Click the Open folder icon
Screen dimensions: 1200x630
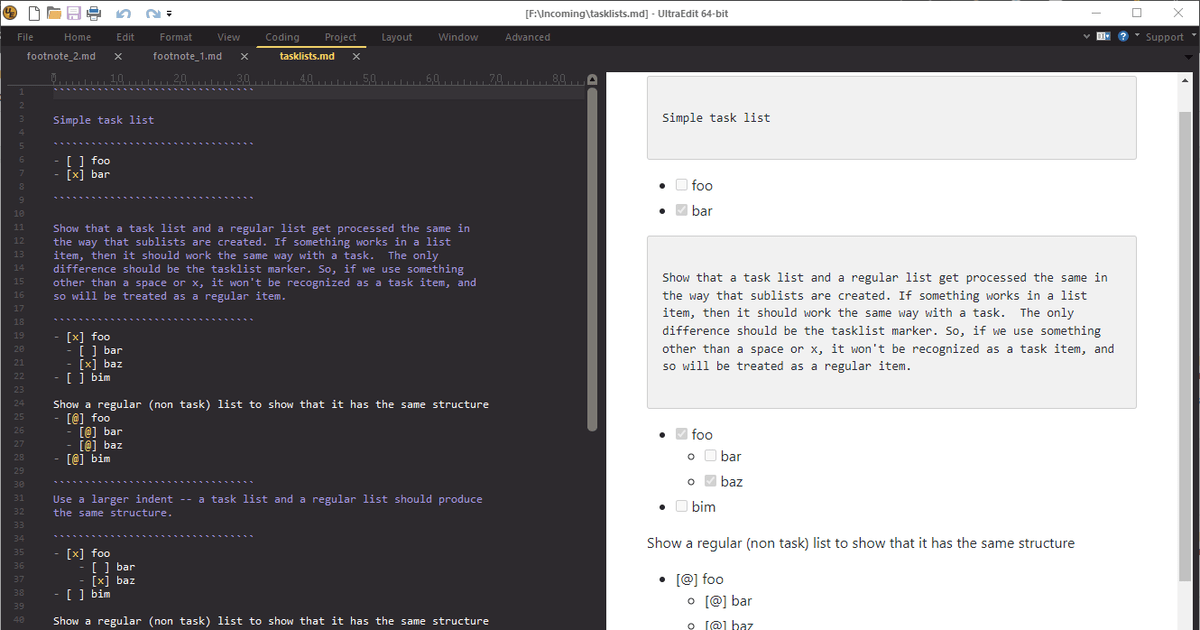pos(53,13)
